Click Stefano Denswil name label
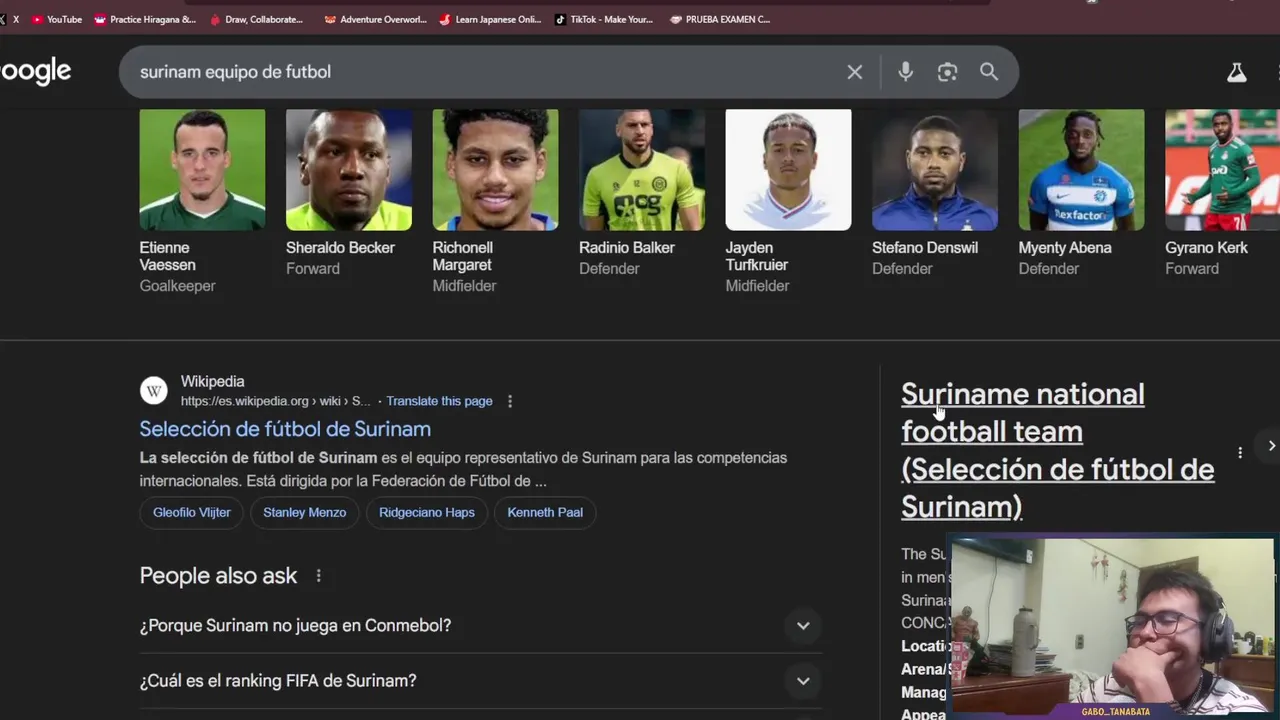Screen dimensions: 1280x720 point(925,248)
